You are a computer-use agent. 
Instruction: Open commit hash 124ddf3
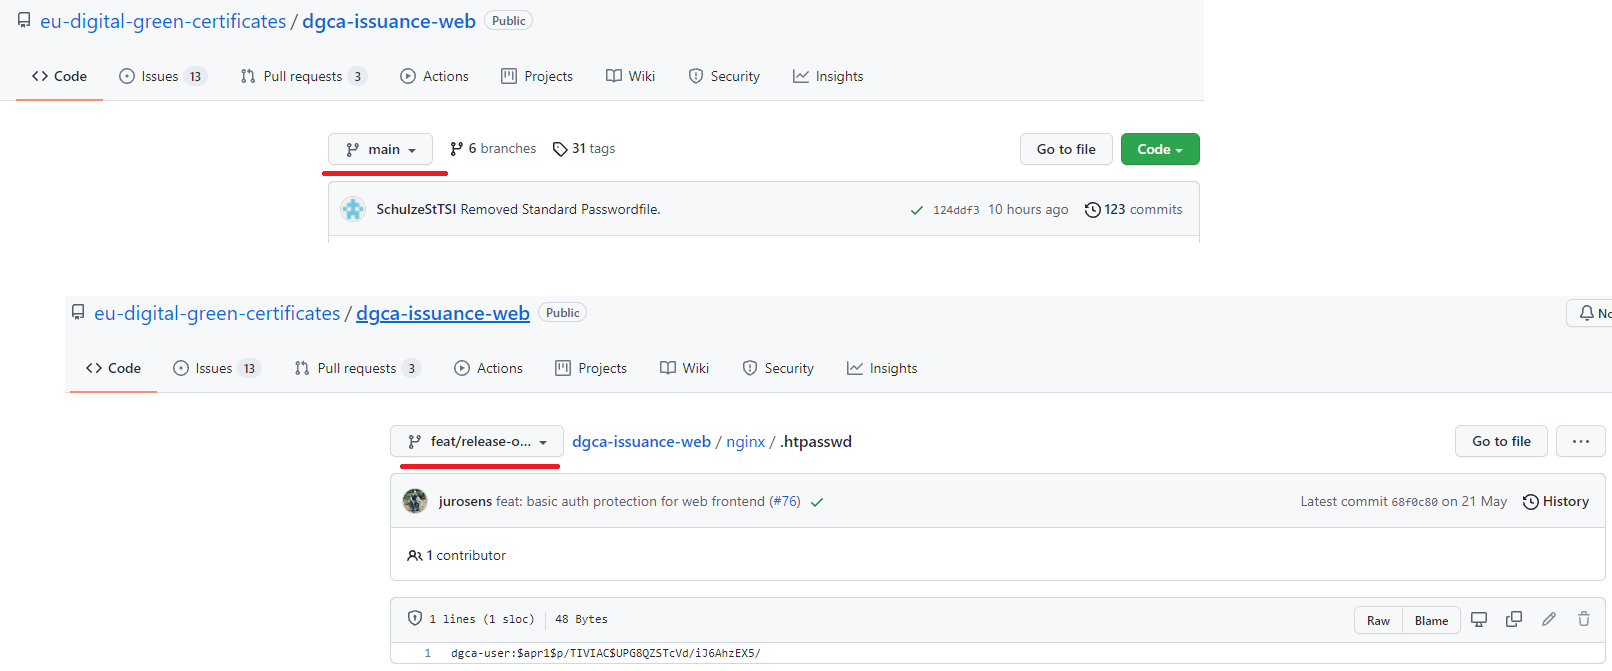click(956, 210)
